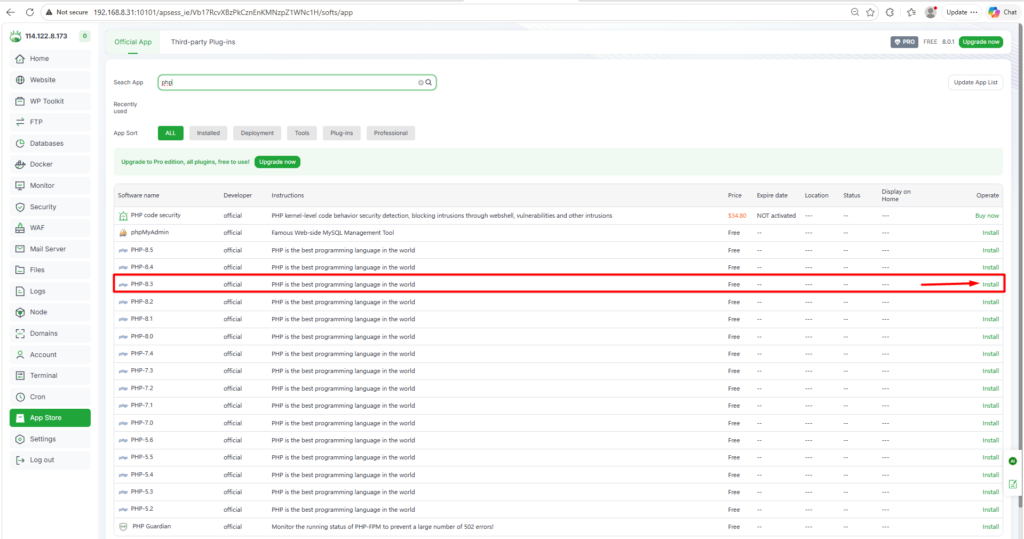Filter apps by Deployment category
The width and height of the screenshot is (1024, 539).
click(x=257, y=133)
